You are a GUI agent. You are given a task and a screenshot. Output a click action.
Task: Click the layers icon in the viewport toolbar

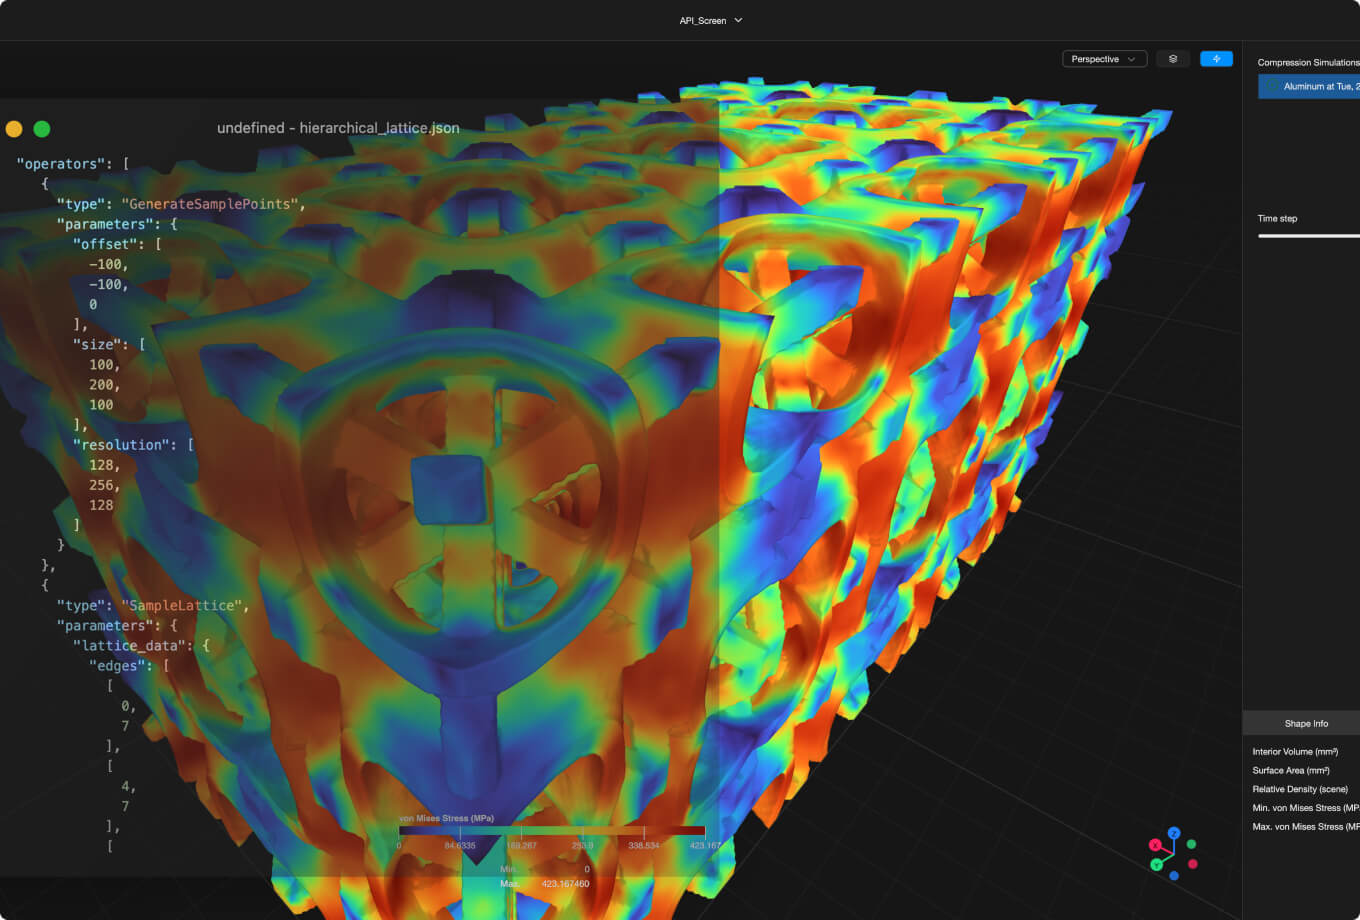pyautogui.click(x=1172, y=58)
